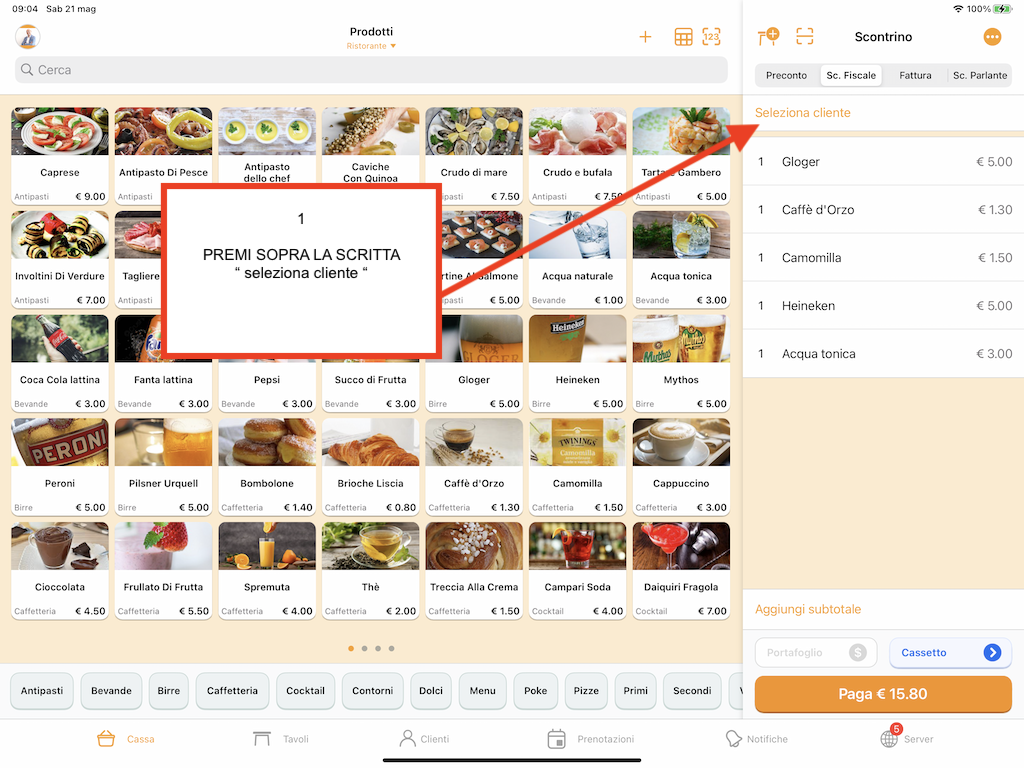Go to the last products page dot
1024x768 pixels.
click(391, 648)
